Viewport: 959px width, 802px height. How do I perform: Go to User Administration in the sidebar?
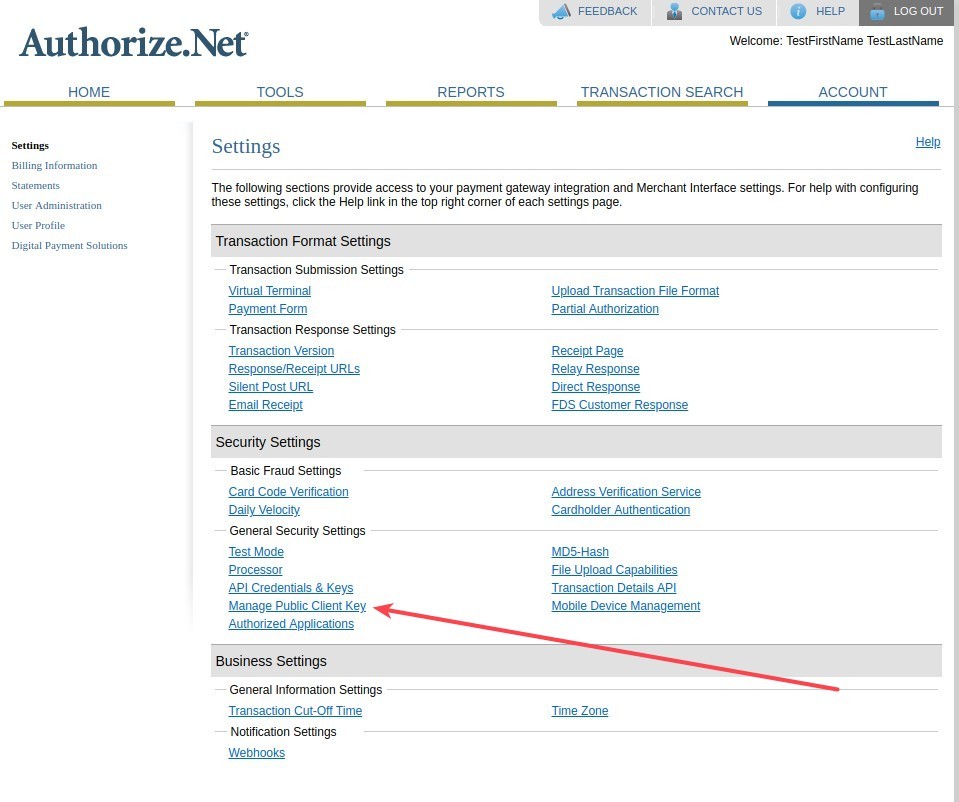(x=57, y=206)
